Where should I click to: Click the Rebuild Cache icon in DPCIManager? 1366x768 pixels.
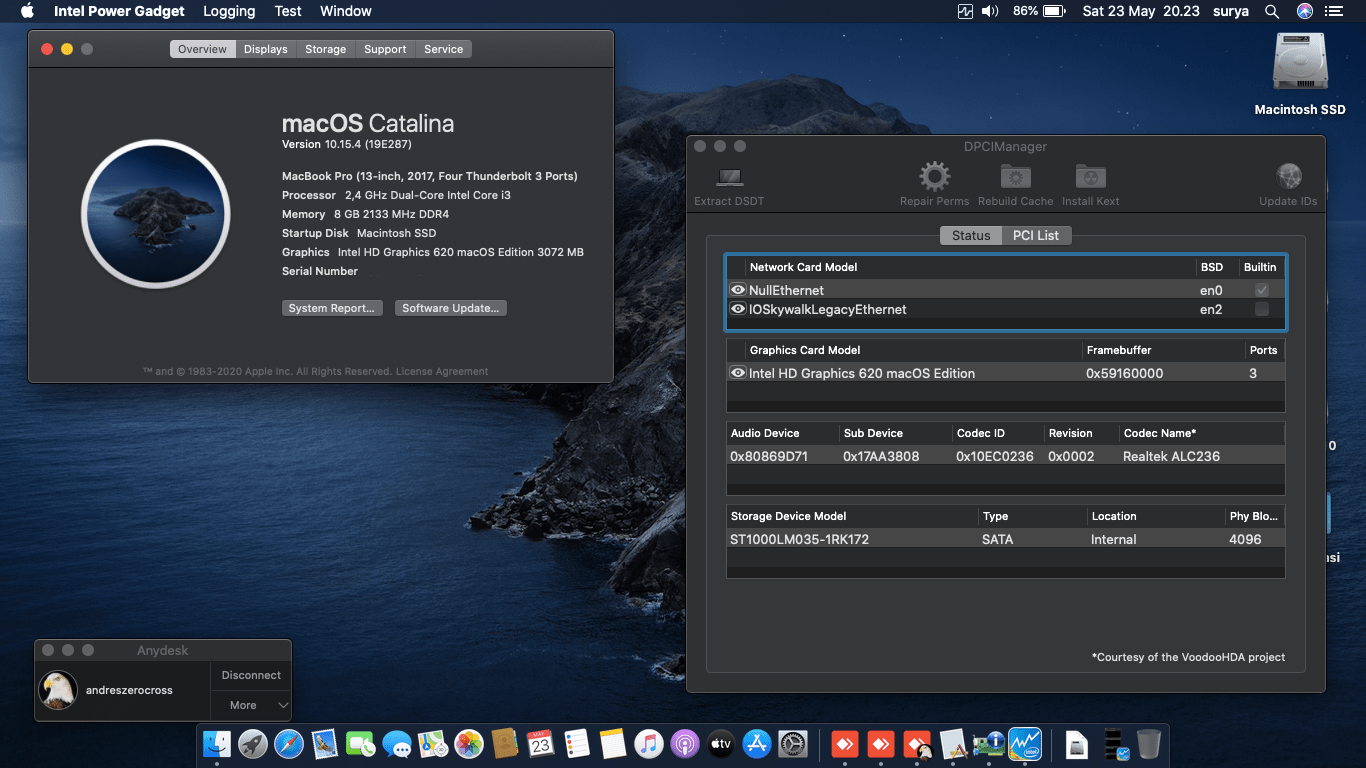pos(1015,178)
